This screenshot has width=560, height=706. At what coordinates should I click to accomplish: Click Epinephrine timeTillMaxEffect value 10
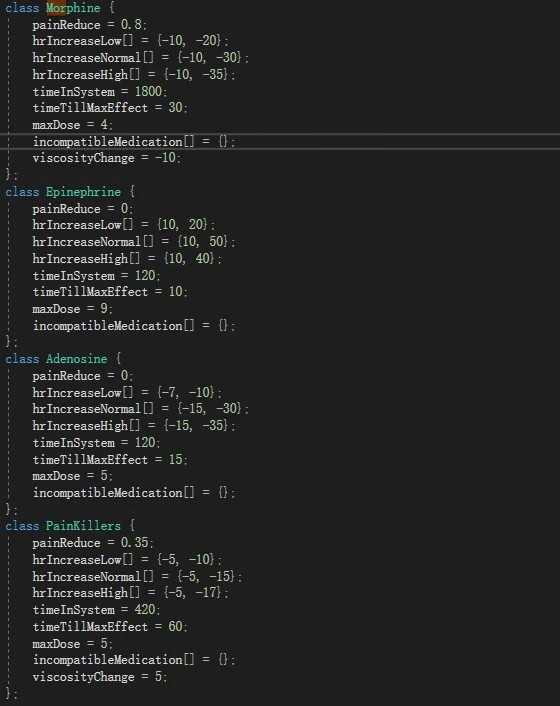click(x=175, y=292)
